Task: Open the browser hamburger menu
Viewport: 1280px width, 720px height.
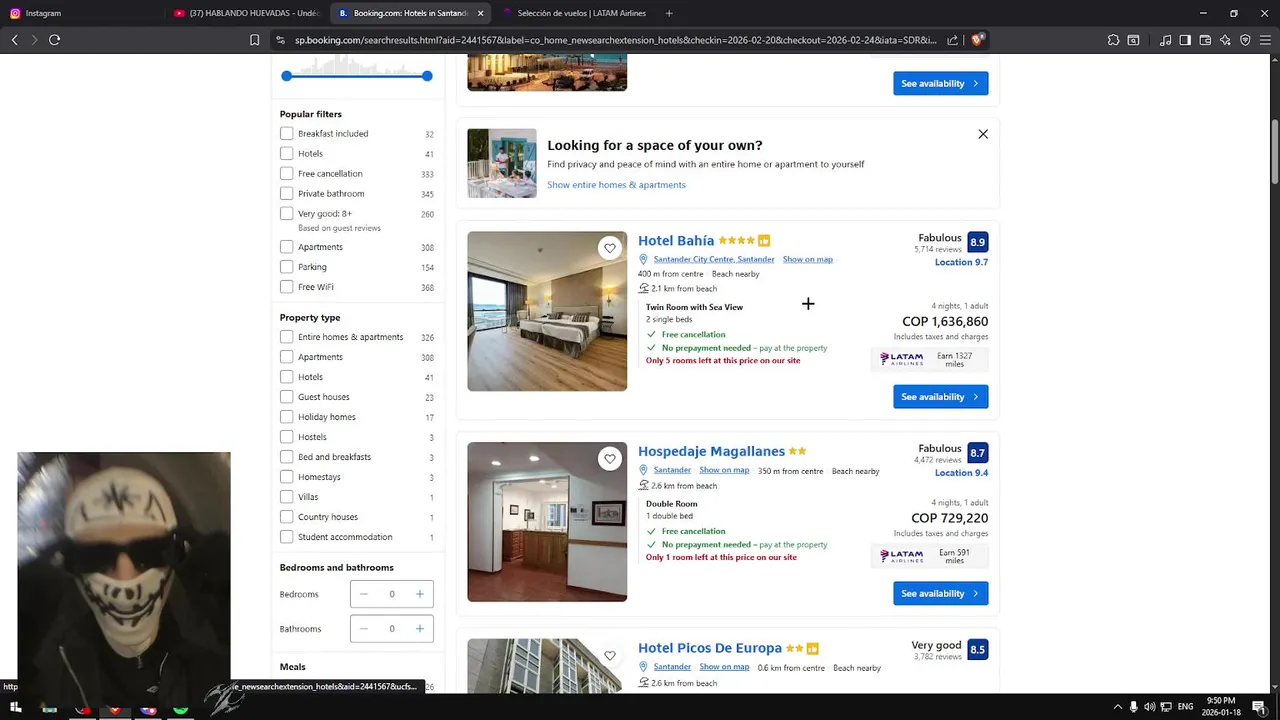Action: tap(1265, 40)
